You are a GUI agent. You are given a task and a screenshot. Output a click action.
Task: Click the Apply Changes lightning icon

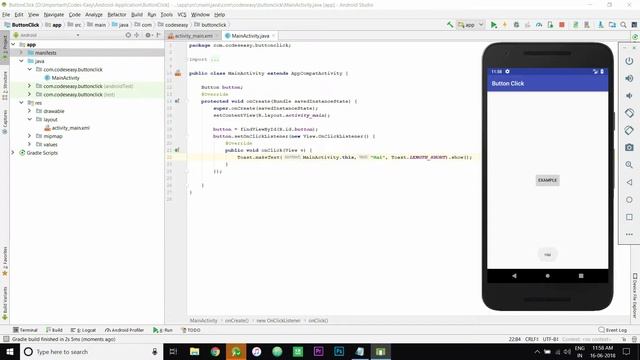(505, 25)
